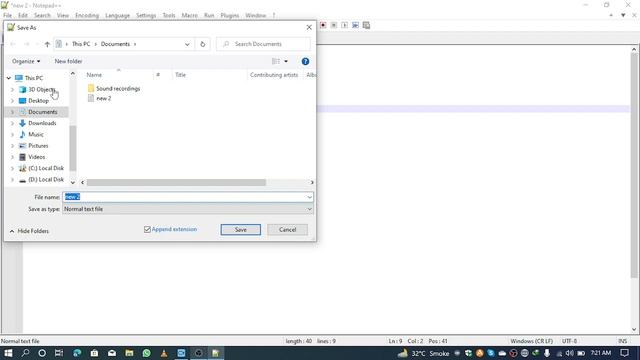The width and height of the screenshot is (640, 360).
Task: Click the volume speaker tray icon
Action: [570, 353]
